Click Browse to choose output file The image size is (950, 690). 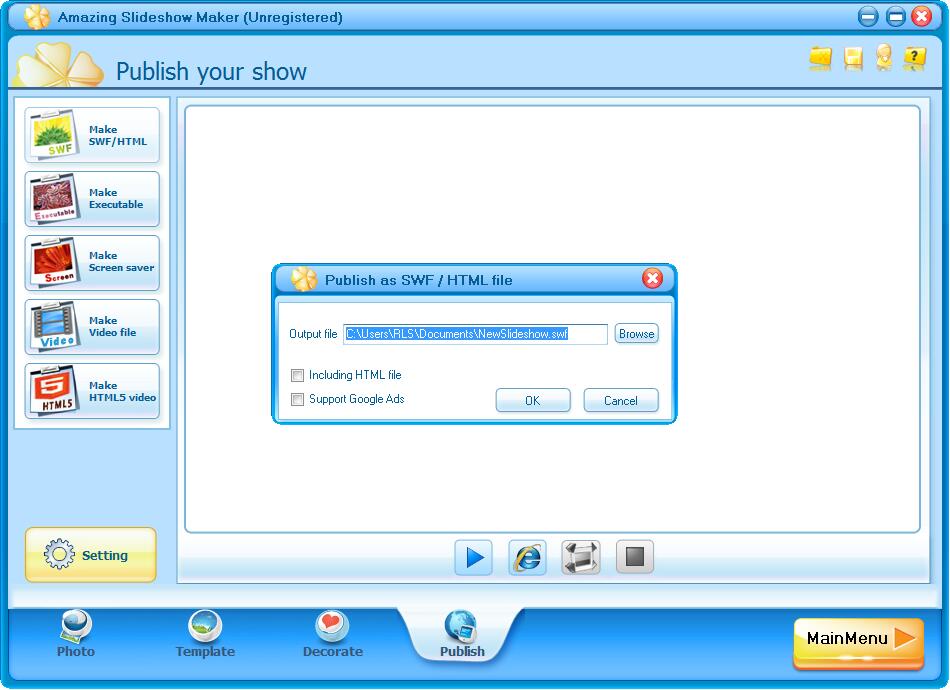636,334
